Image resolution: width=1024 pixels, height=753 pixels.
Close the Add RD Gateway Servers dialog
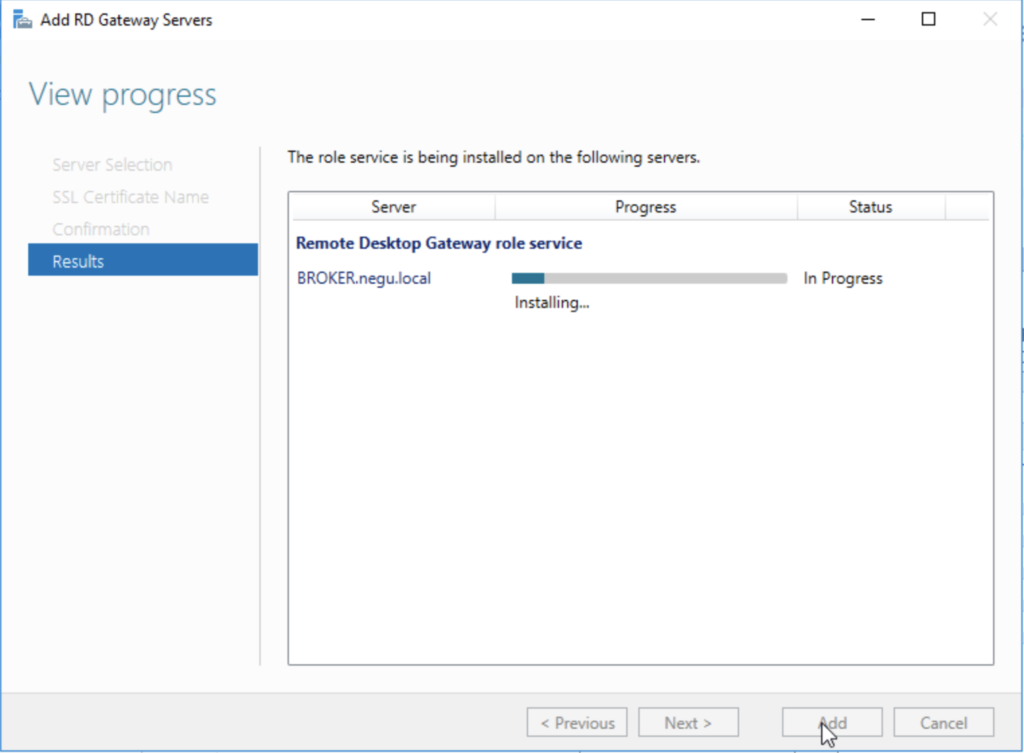pos(990,19)
